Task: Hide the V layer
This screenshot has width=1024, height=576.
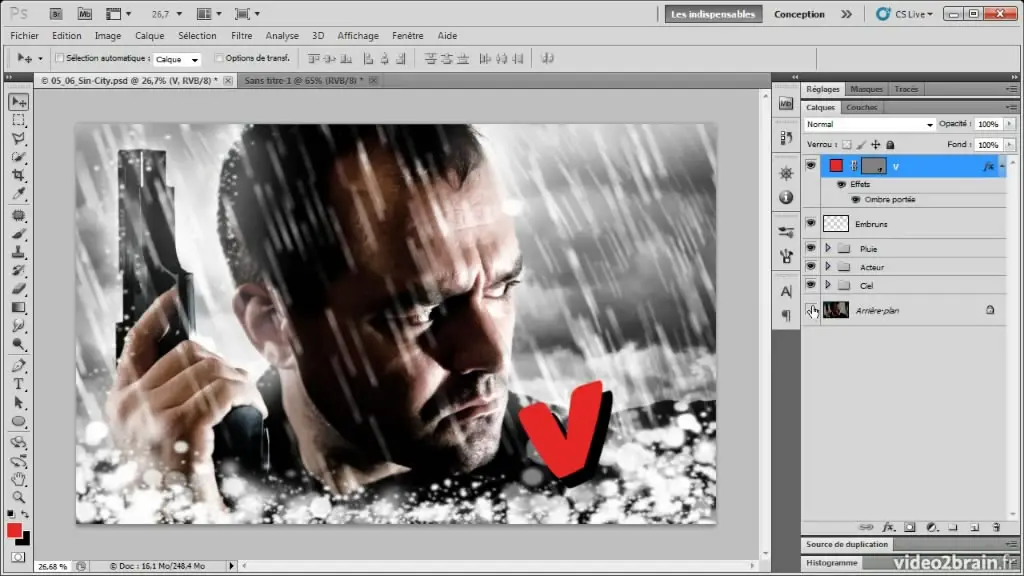Action: click(x=810, y=166)
